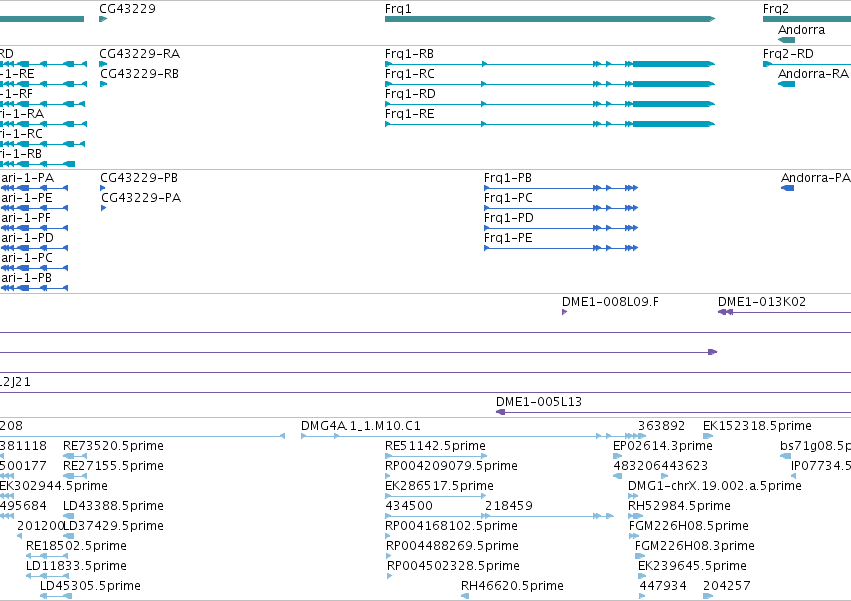Image resolution: width=851 pixels, height=601 pixels.
Task: Select the Frq1-PE protein feature
Action: 561,248
